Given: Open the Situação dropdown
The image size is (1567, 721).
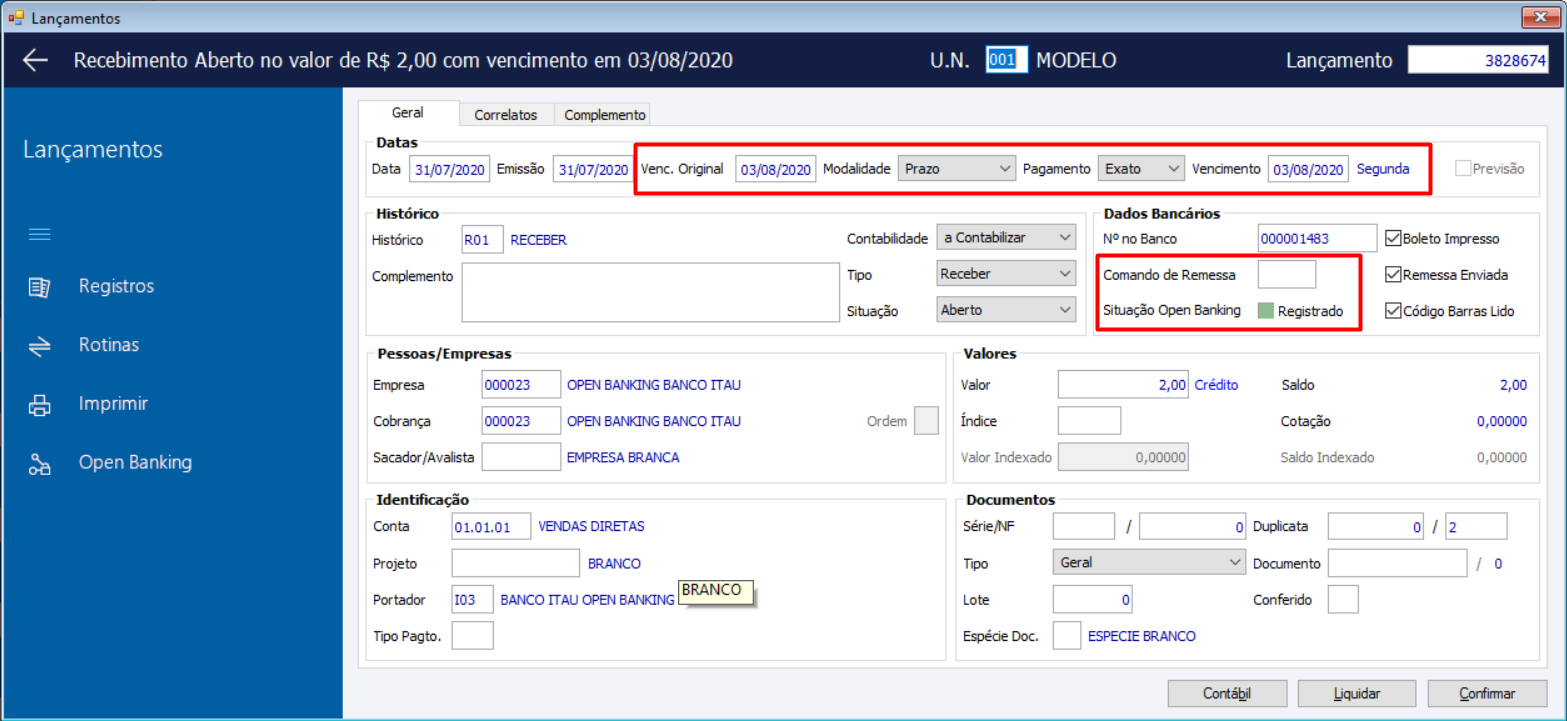Looking at the screenshot, I should (1006, 310).
